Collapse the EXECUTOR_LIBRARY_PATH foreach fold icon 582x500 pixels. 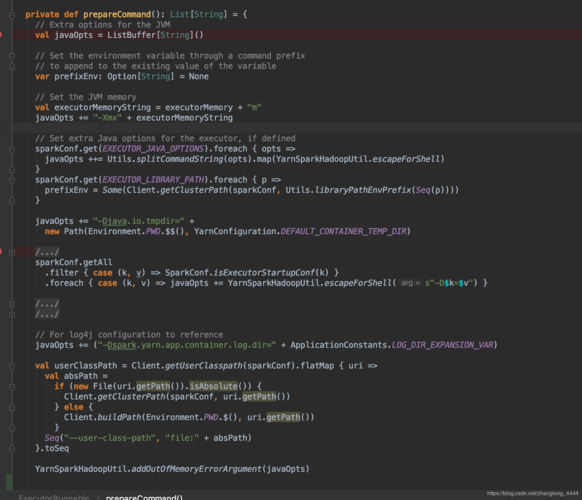click(12, 180)
